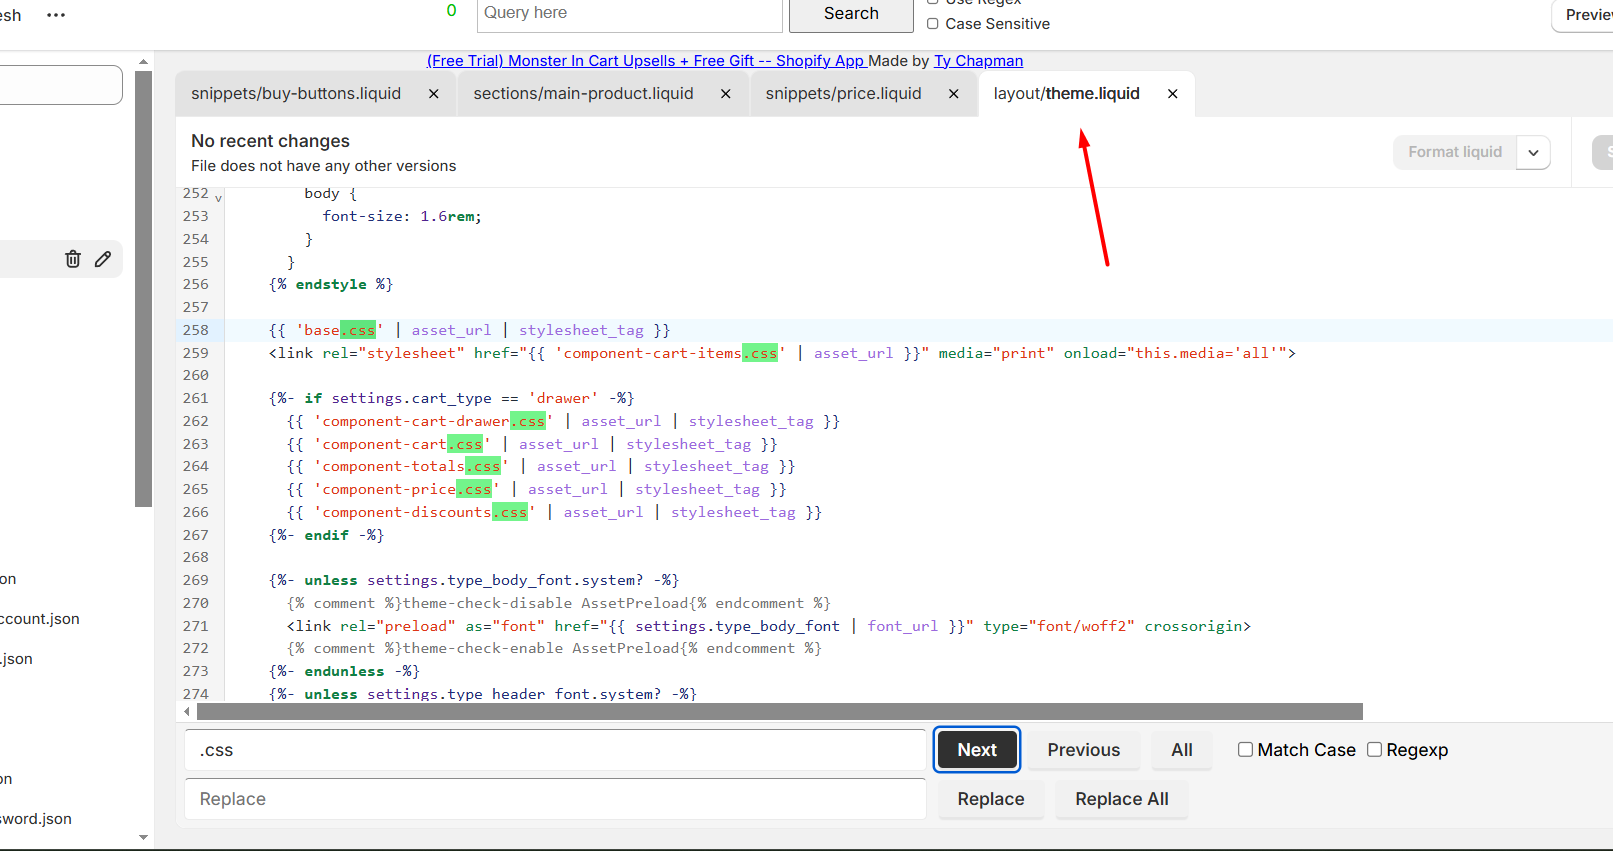Click line number 258 in gutter
Image resolution: width=1613 pixels, height=851 pixels.
[196, 330]
